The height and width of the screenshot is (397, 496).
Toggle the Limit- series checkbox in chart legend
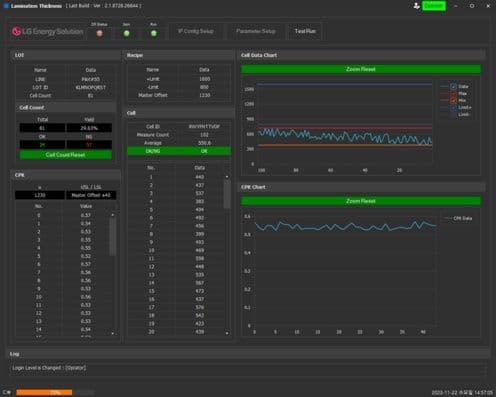tap(453, 114)
